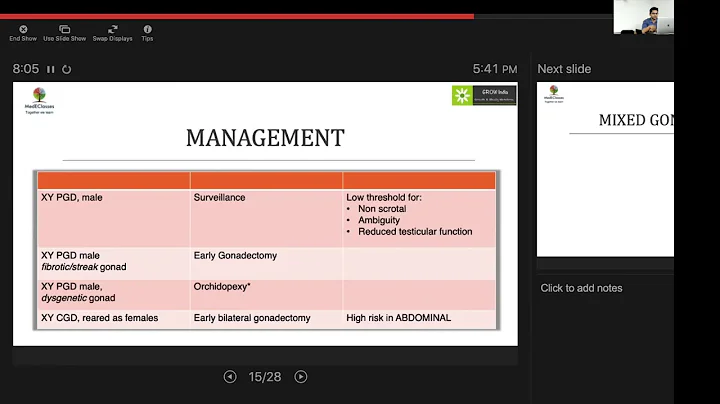Screen dimensions: 720x404
Task: Click the 'Non scrotal' bullet
Action: click(x=382, y=209)
